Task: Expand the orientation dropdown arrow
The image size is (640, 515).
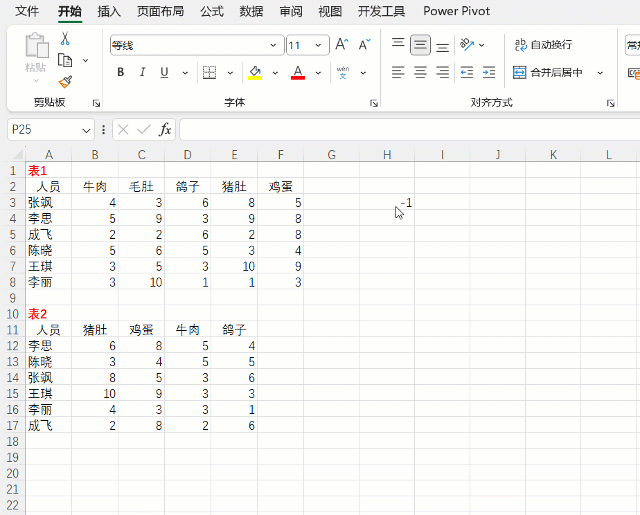Action: point(482,45)
